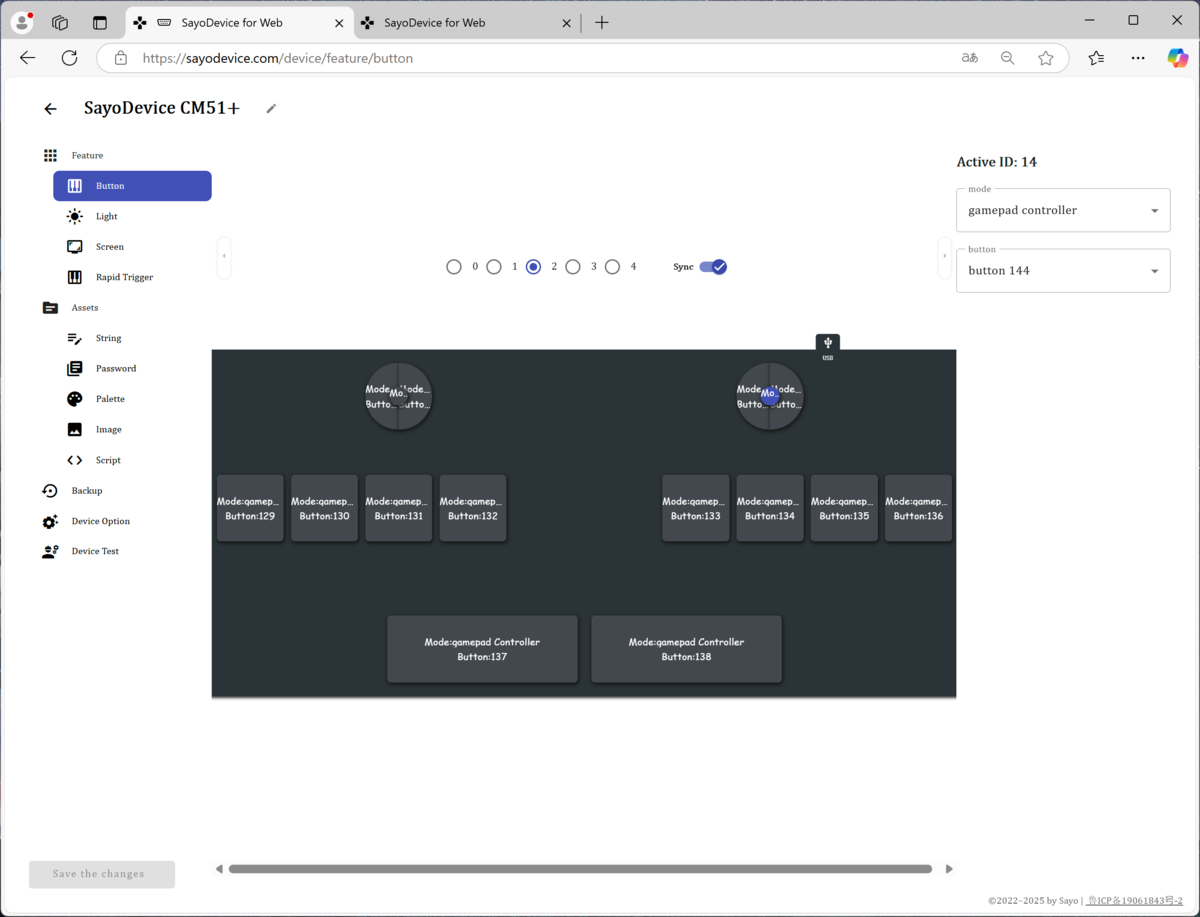Image resolution: width=1200 pixels, height=917 pixels.
Task: Click the right joystick center blue button
Action: 770,394
